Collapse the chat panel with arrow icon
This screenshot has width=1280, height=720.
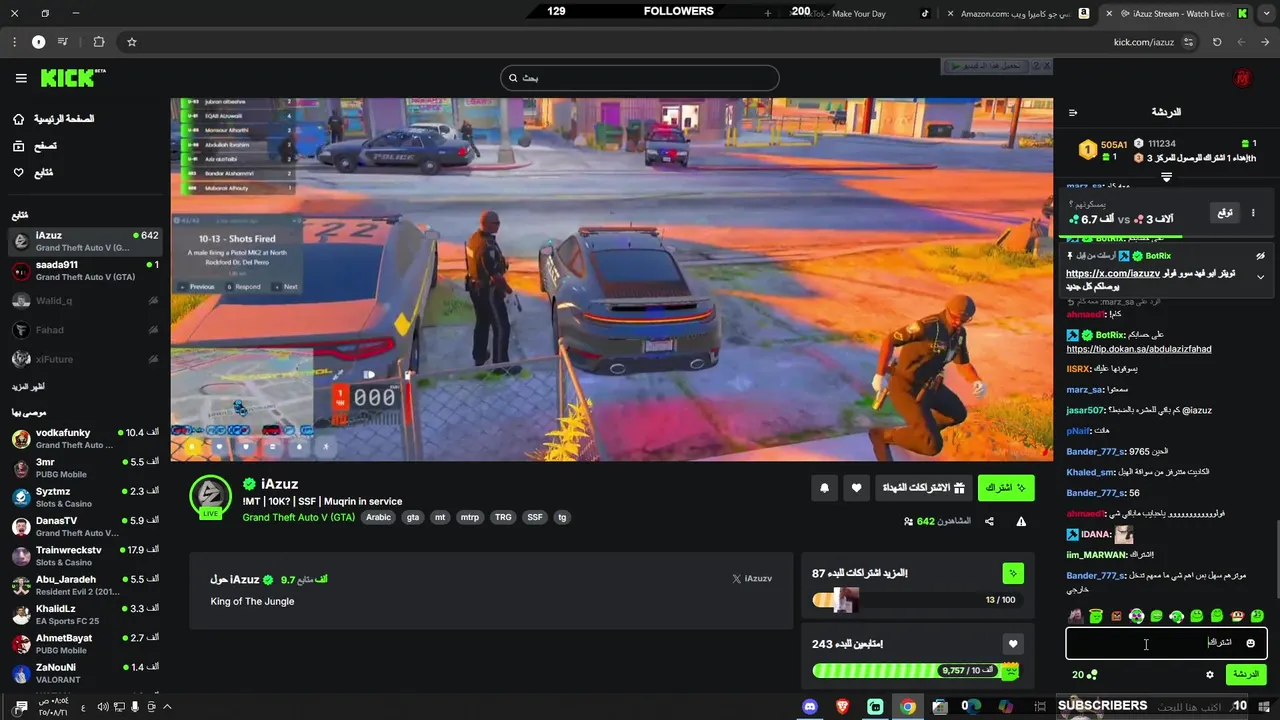[x=1073, y=112]
